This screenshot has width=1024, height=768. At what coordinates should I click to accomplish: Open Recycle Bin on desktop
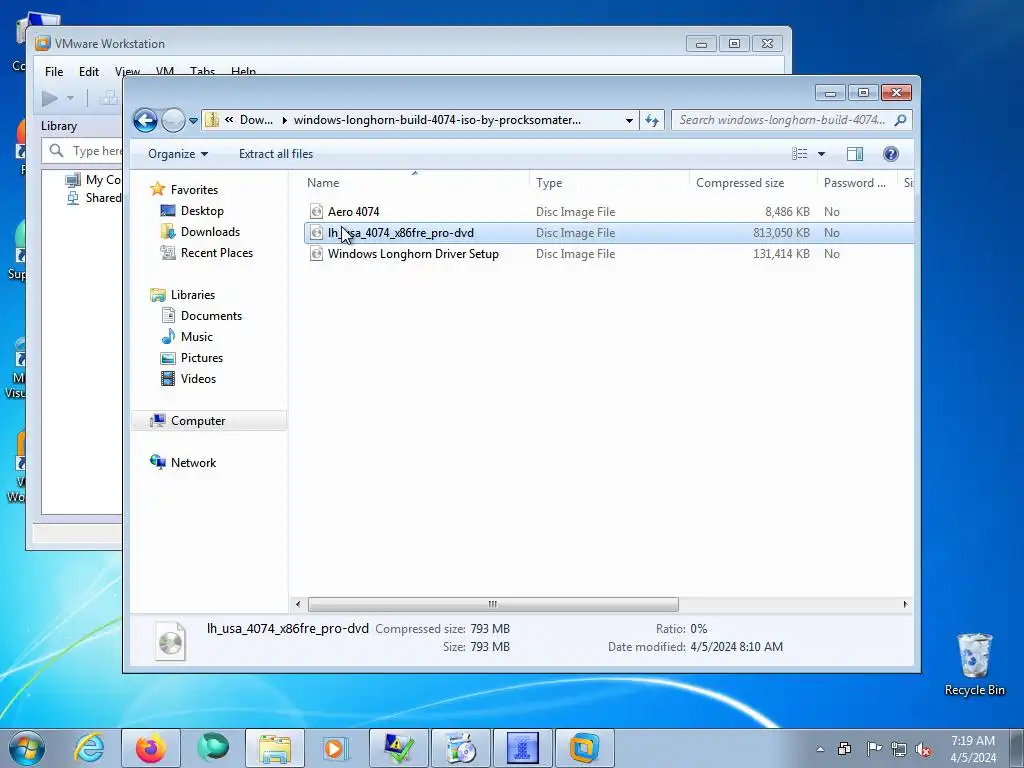(x=974, y=665)
